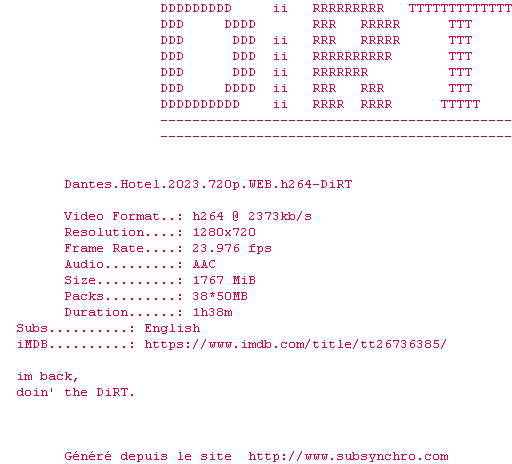Click the Size 1767 MiB value
Viewport: 512px width, 464px height.
point(224,280)
